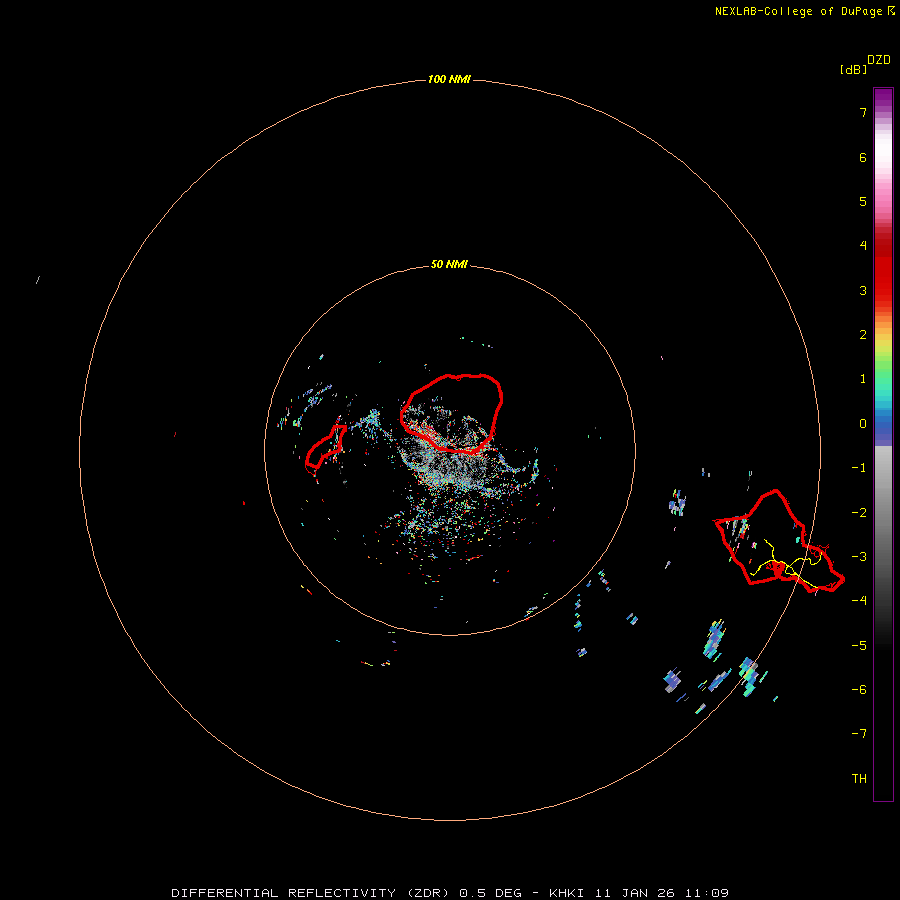Viewport: 900px width, 900px height.
Task: Pick the blue band near 0 dB
Action: coord(883,428)
